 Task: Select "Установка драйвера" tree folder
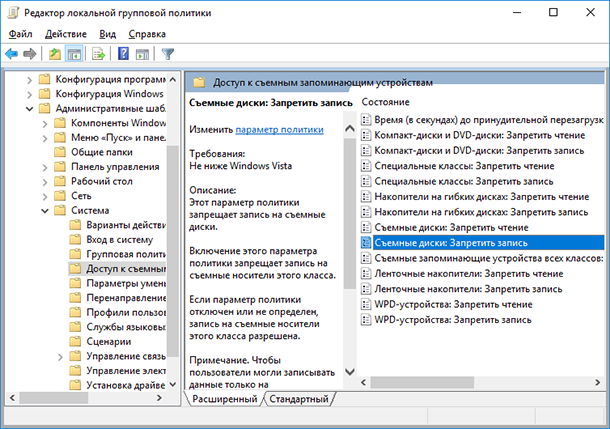tap(126, 385)
